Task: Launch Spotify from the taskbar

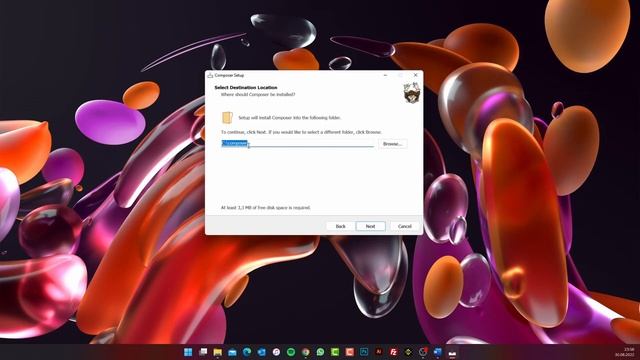Action: tap(291, 352)
